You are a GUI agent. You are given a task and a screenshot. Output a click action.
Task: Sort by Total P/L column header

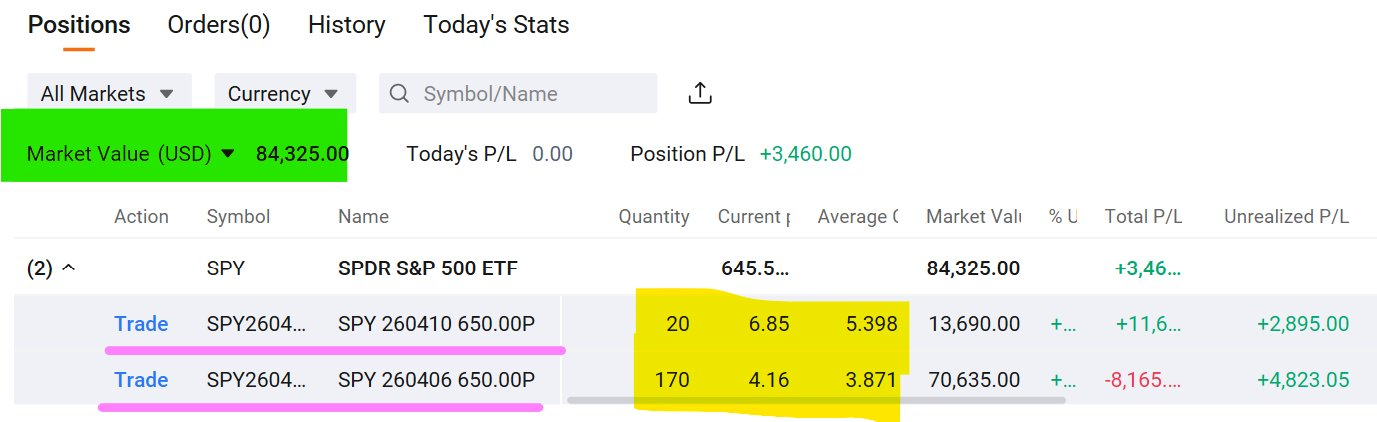(x=1143, y=217)
